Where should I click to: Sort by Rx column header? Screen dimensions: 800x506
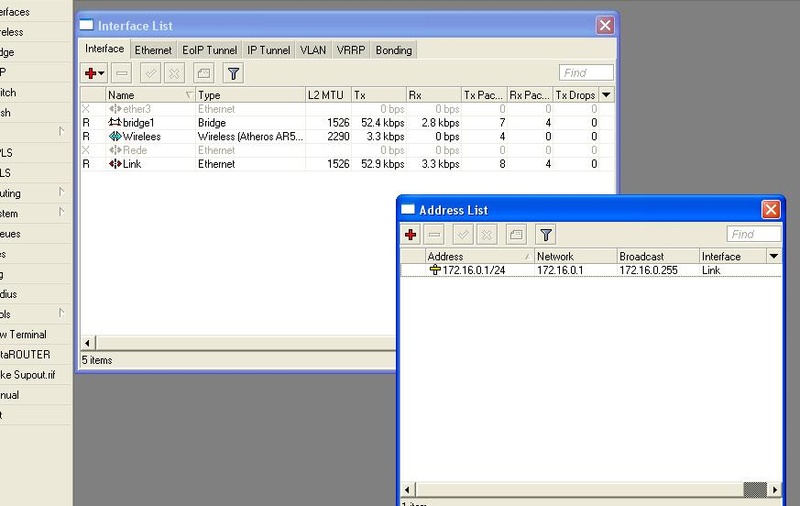(434, 95)
